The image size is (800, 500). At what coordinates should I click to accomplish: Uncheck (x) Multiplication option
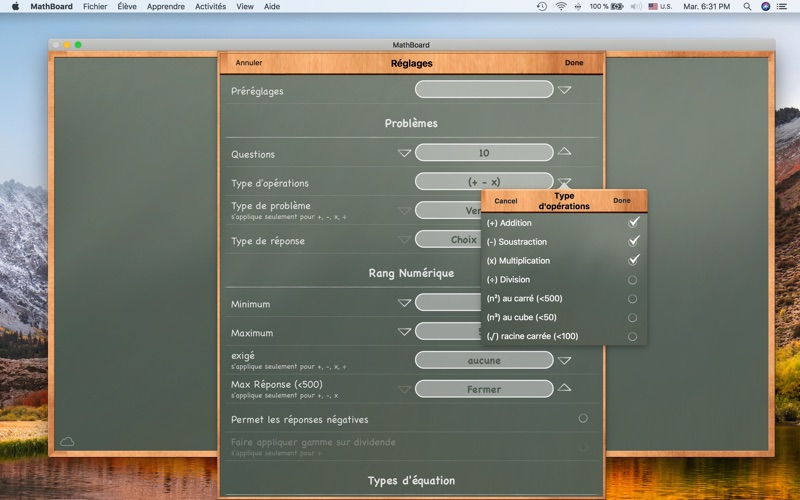(x=633, y=260)
